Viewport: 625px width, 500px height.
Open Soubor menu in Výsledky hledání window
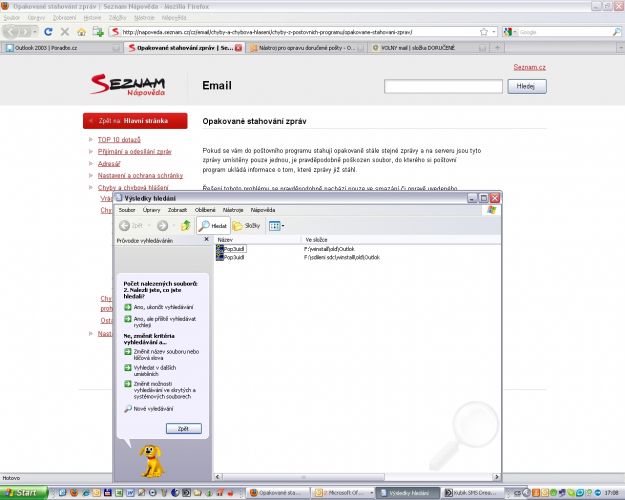[x=127, y=210]
